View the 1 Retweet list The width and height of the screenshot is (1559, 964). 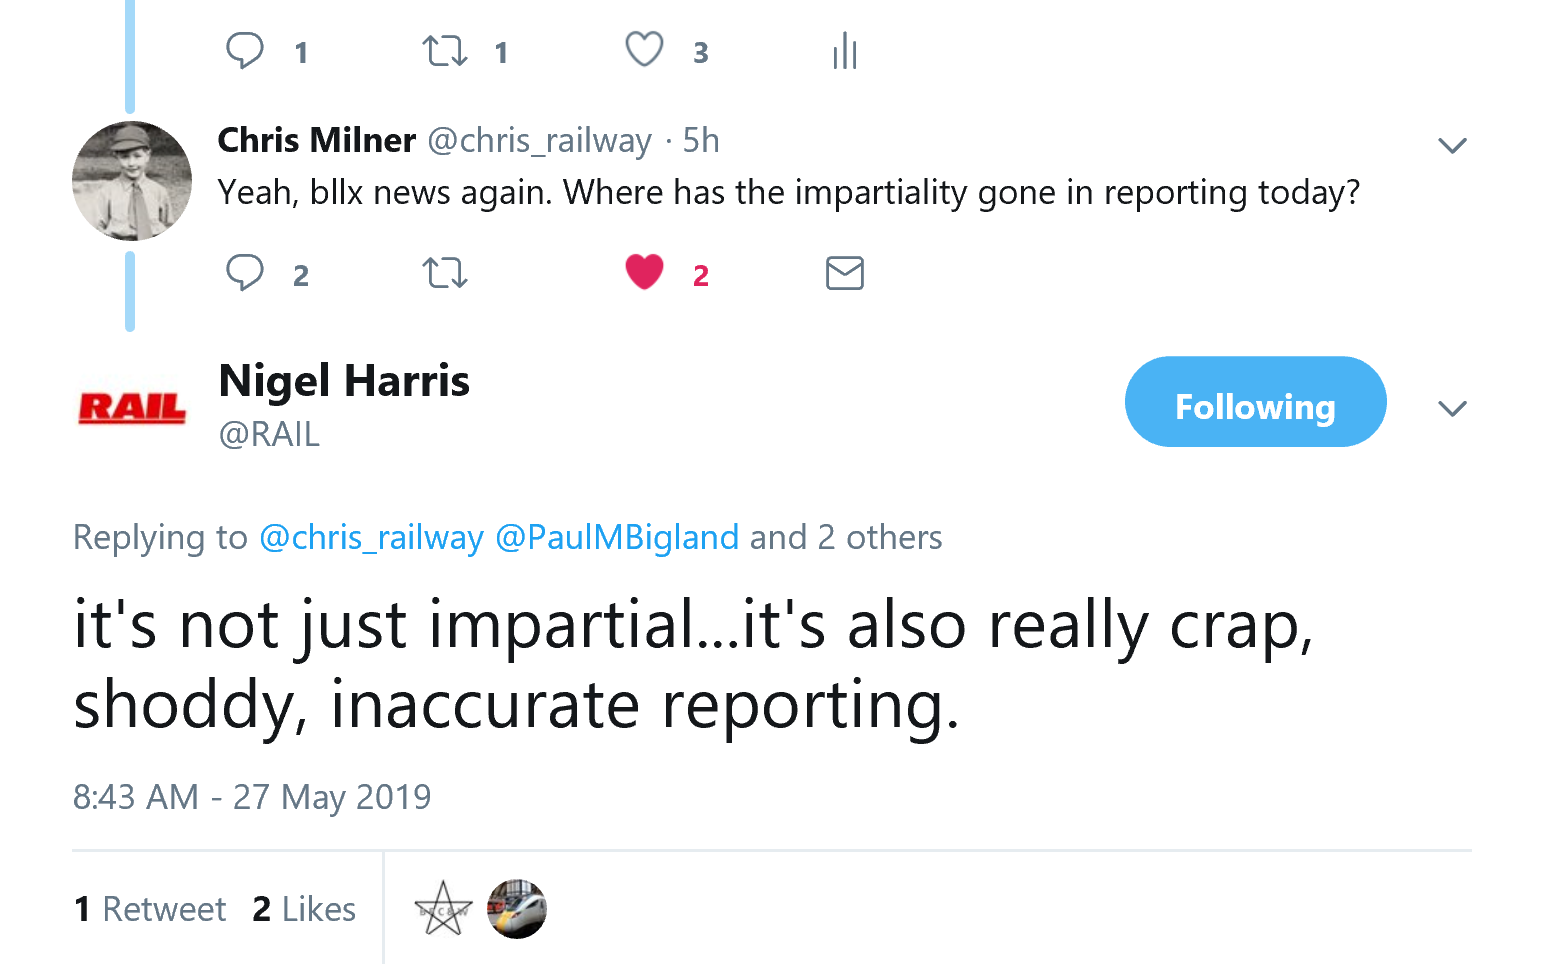tap(150, 909)
